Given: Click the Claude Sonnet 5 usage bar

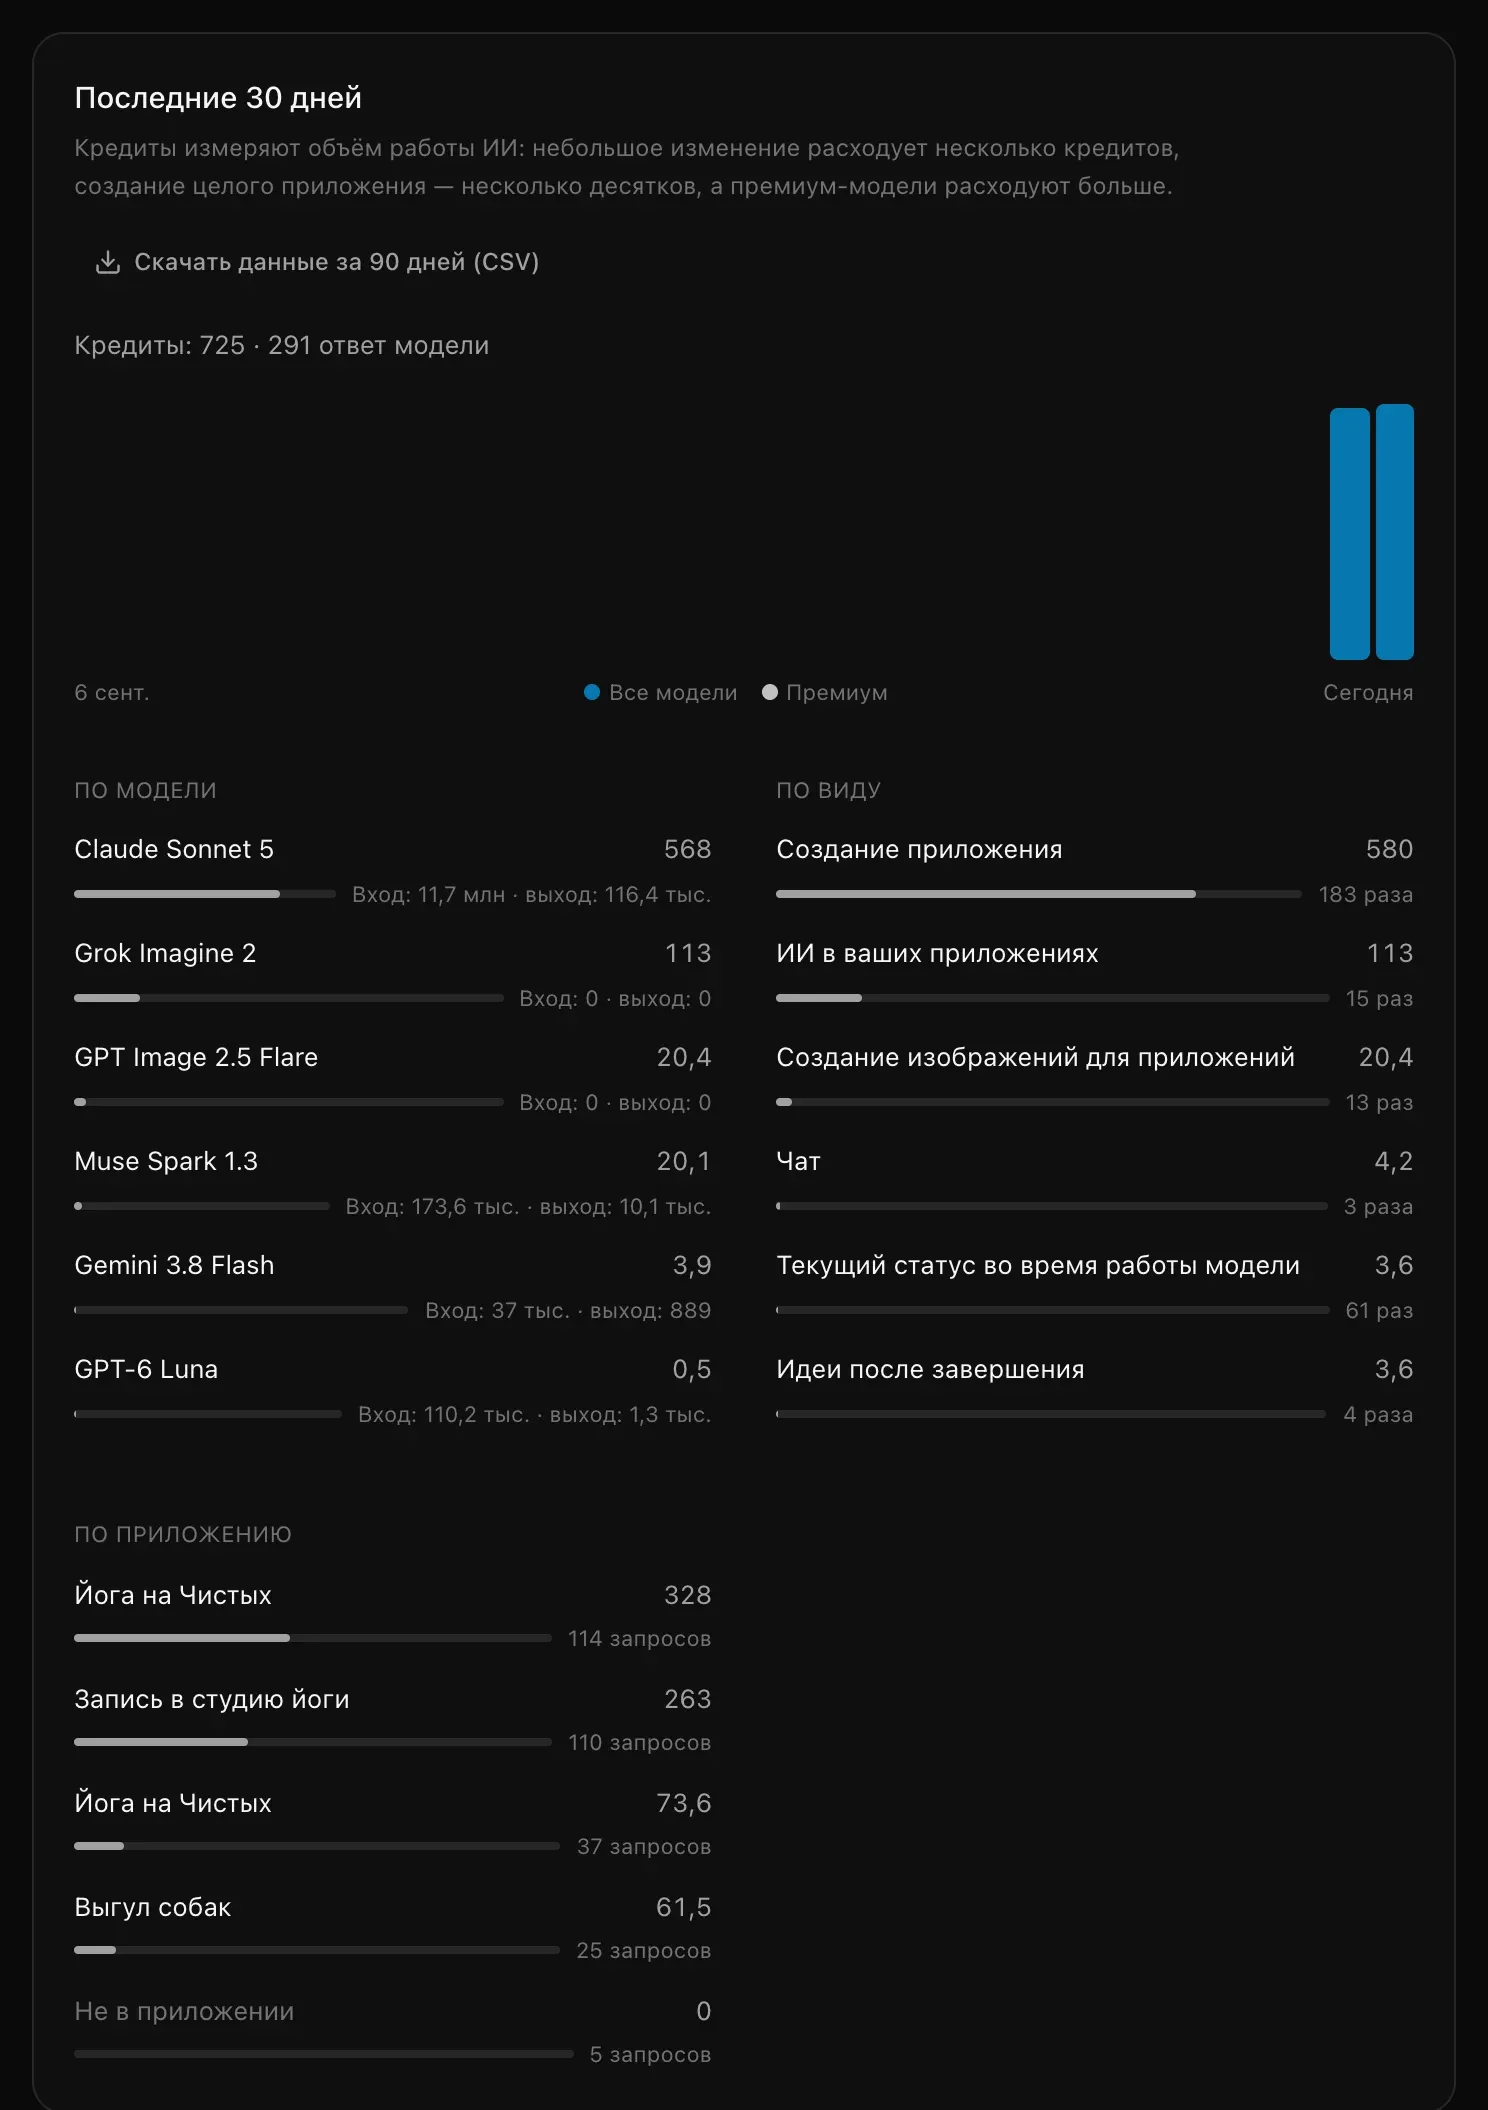Looking at the screenshot, I should pyautogui.click(x=205, y=894).
